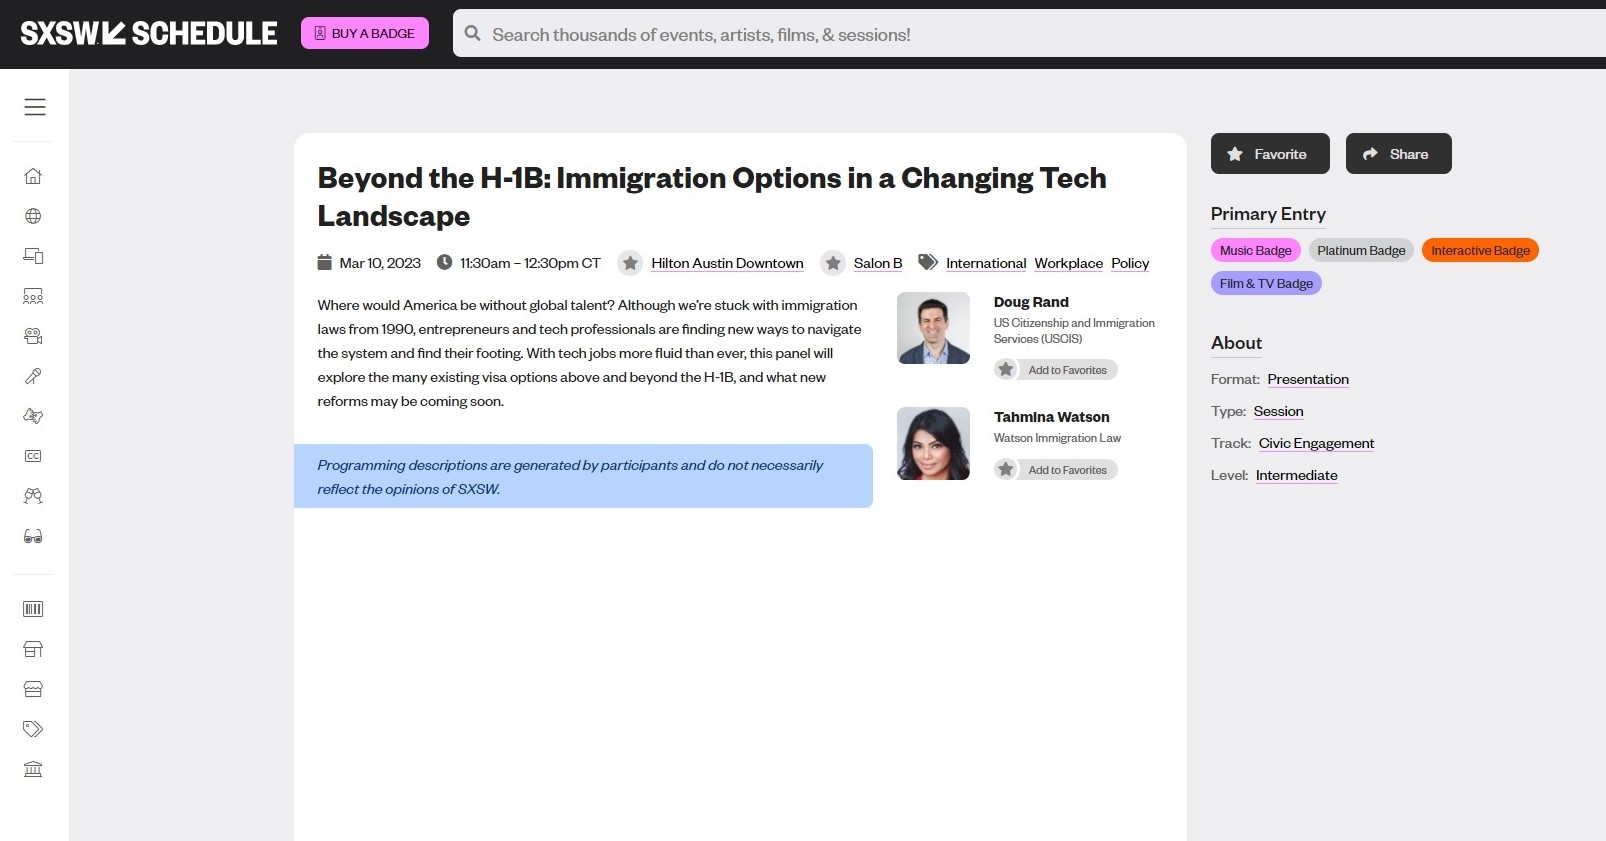This screenshot has width=1606, height=841.
Task: Click the Buy a Badge button
Action: (365, 33)
